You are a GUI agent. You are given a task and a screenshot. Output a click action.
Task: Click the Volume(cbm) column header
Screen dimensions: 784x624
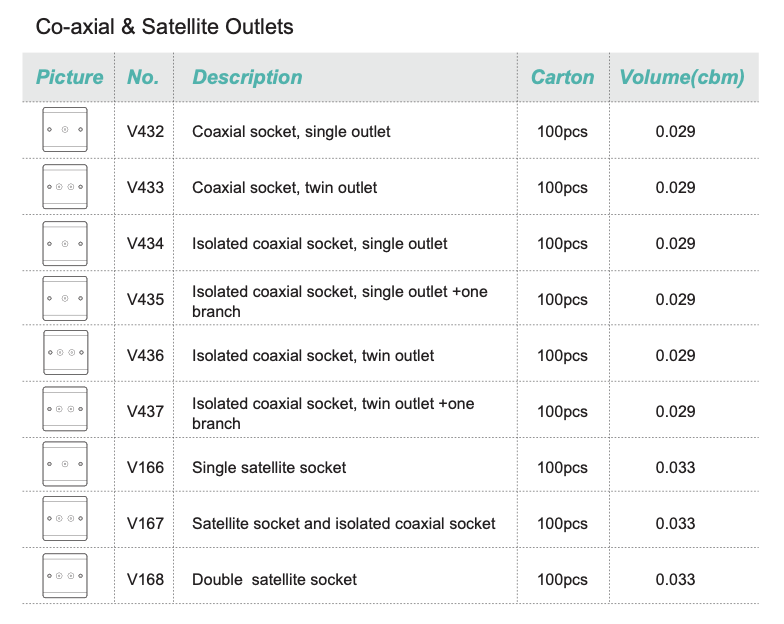click(682, 77)
